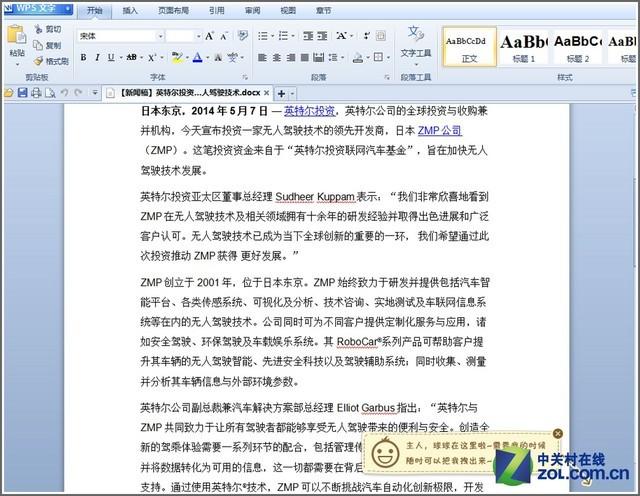Open the line spacing dropdown arrow
The image size is (640, 496).
[342, 58]
